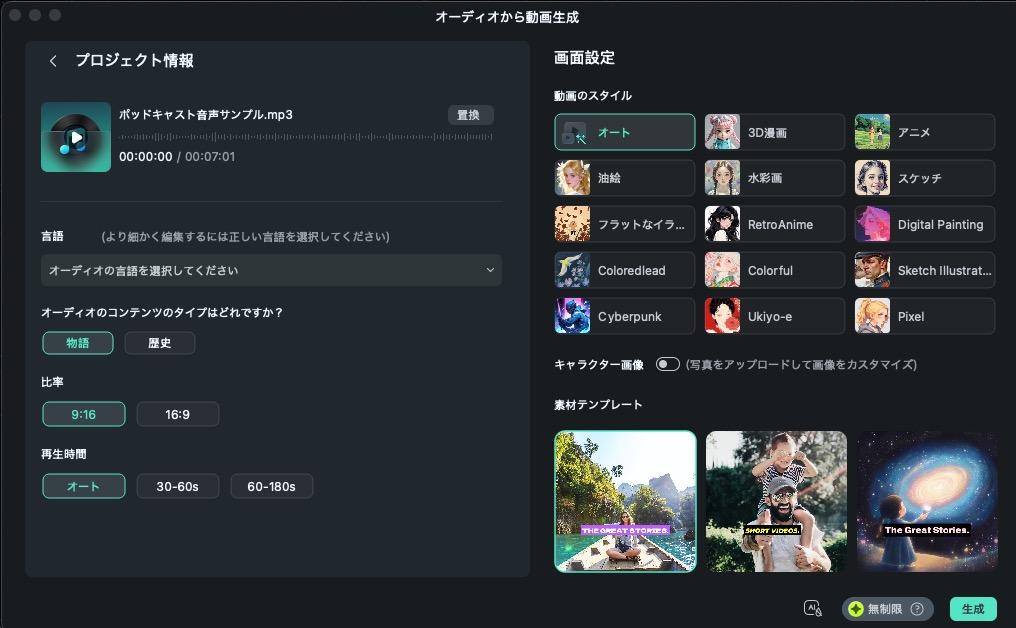The height and width of the screenshot is (628, 1016).
Task: Click the AI watermark removal icon
Action: click(812, 609)
